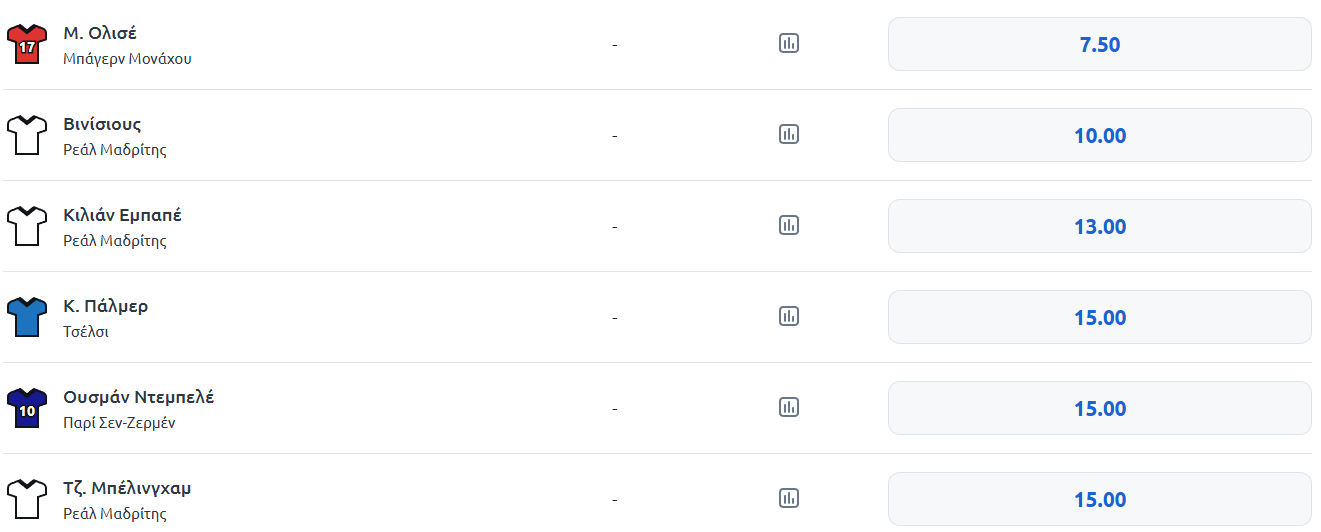Click white jersey beside Κιλιάν Εμπαπέ
The image size is (1321, 532).
coord(27,227)
